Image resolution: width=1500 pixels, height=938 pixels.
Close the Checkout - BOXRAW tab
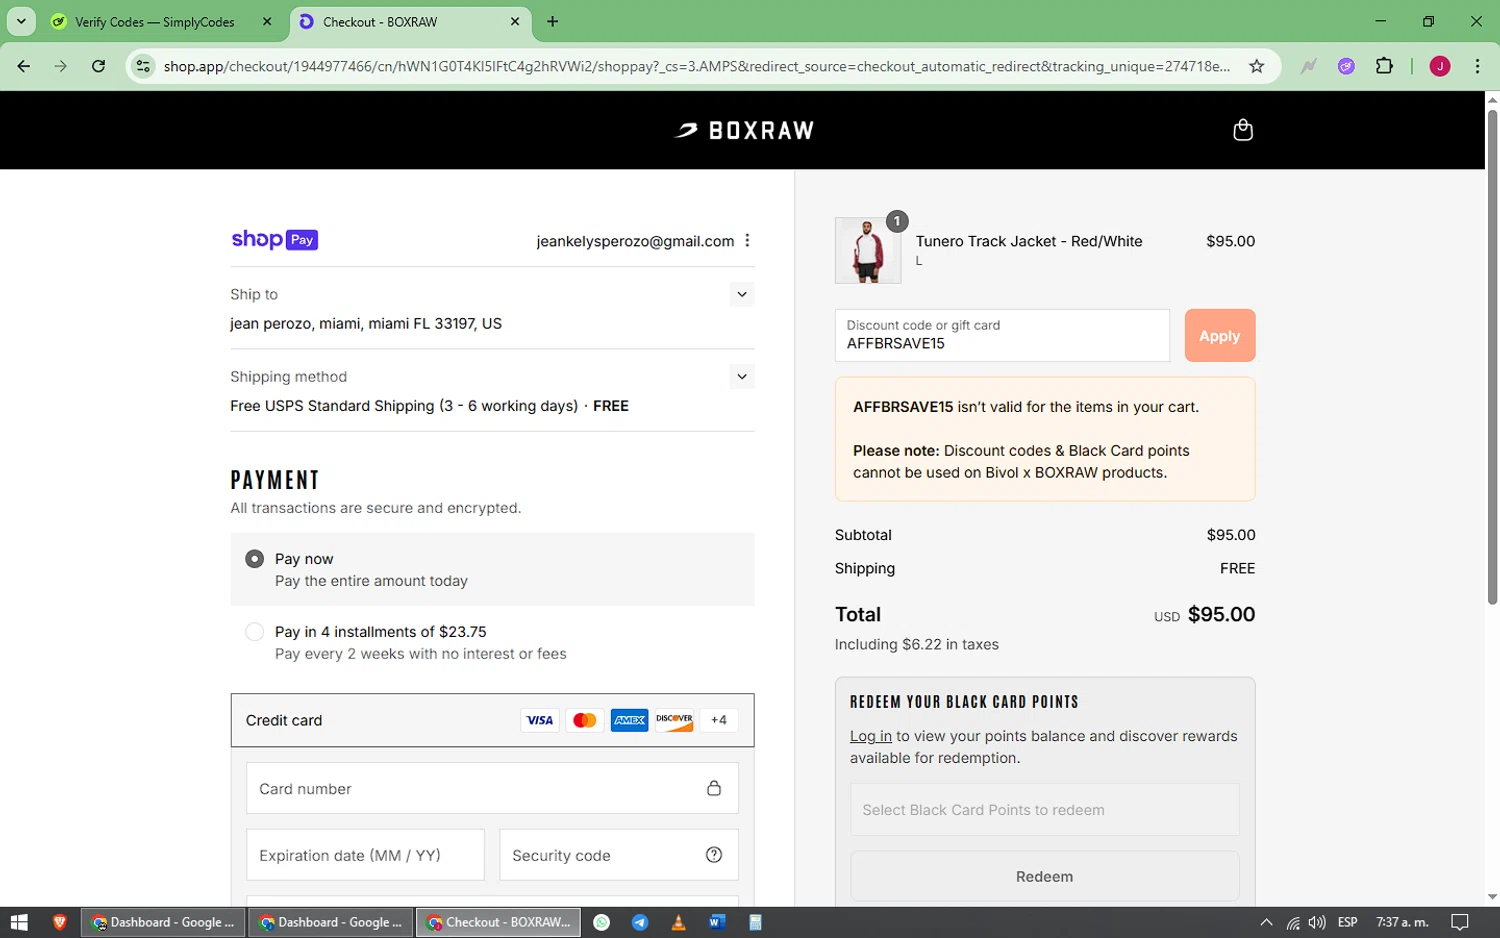pos(515,21)
